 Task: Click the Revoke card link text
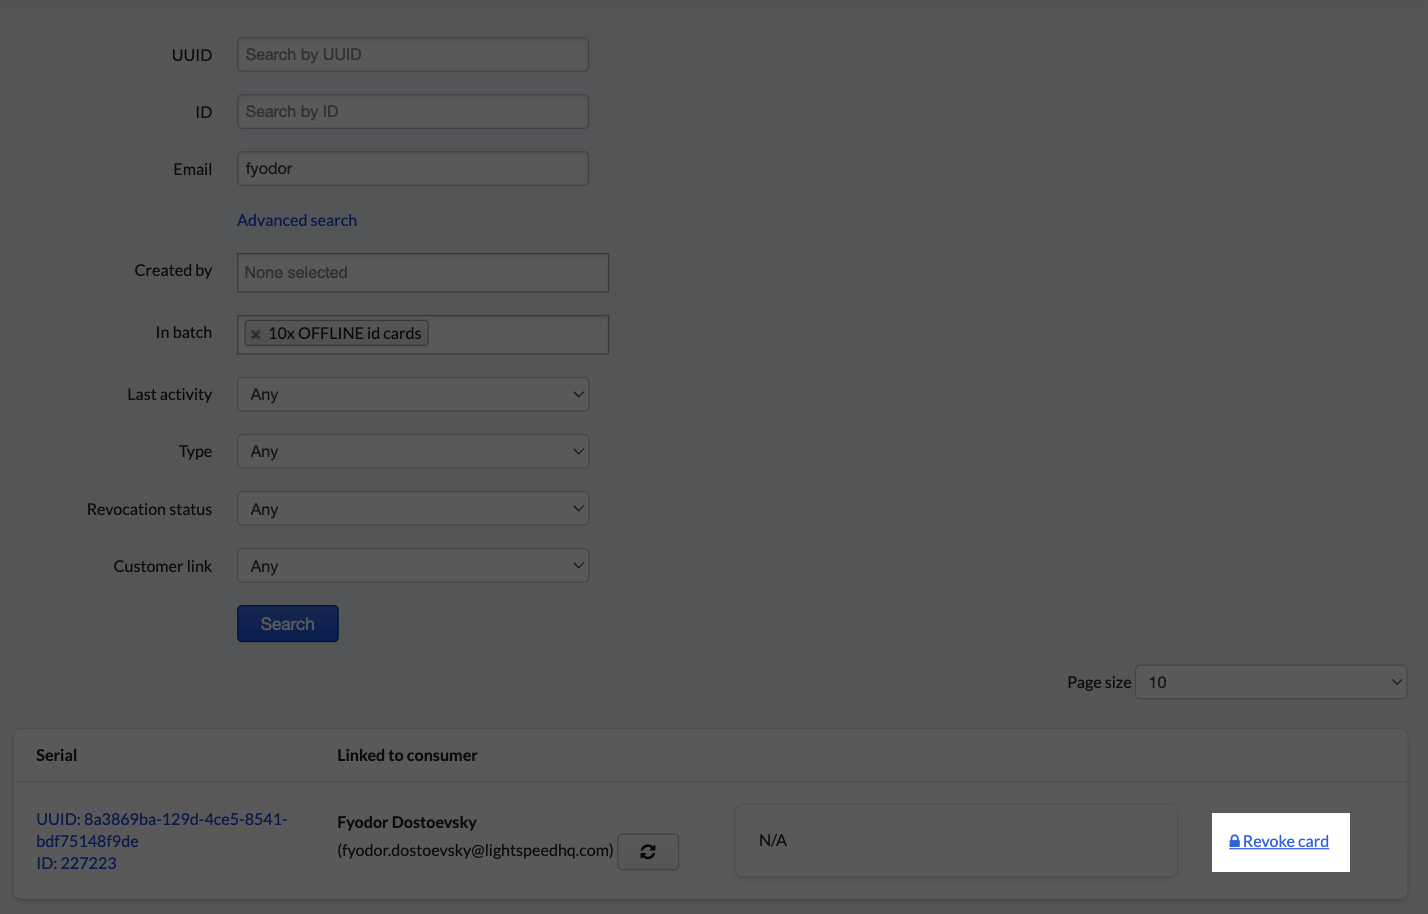pyautogui.click(x=1285, y=842)
